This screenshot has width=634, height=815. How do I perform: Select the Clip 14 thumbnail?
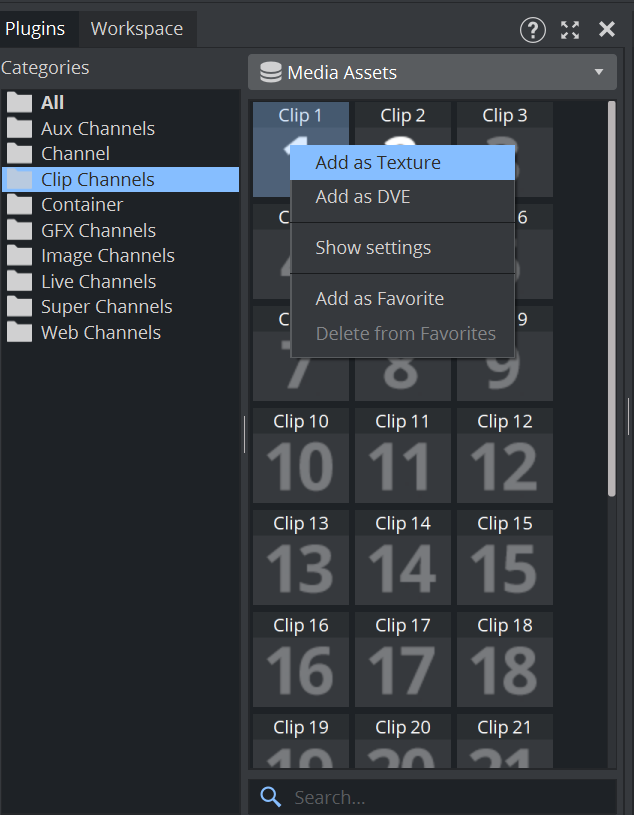403,557
